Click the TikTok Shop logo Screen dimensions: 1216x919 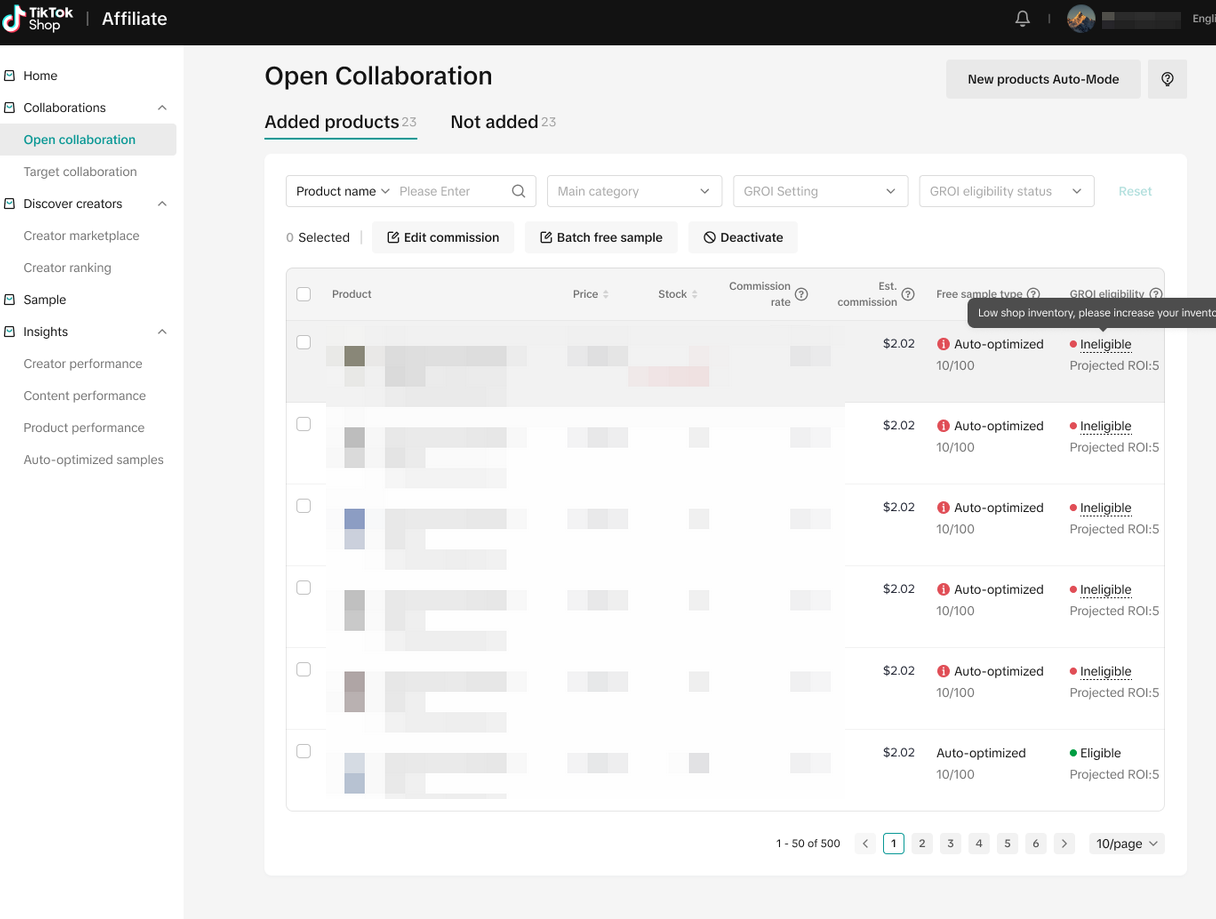click(x=38, y=19)
